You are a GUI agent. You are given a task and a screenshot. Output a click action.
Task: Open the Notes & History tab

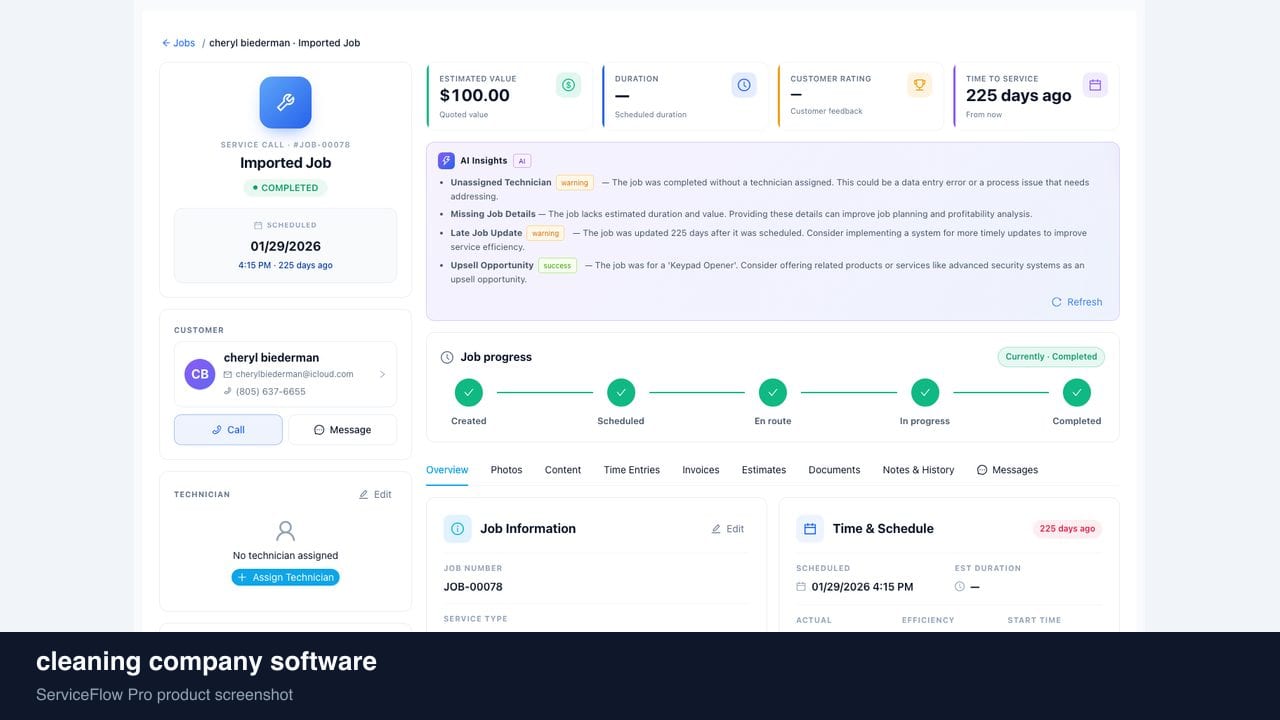pos(918,470)
